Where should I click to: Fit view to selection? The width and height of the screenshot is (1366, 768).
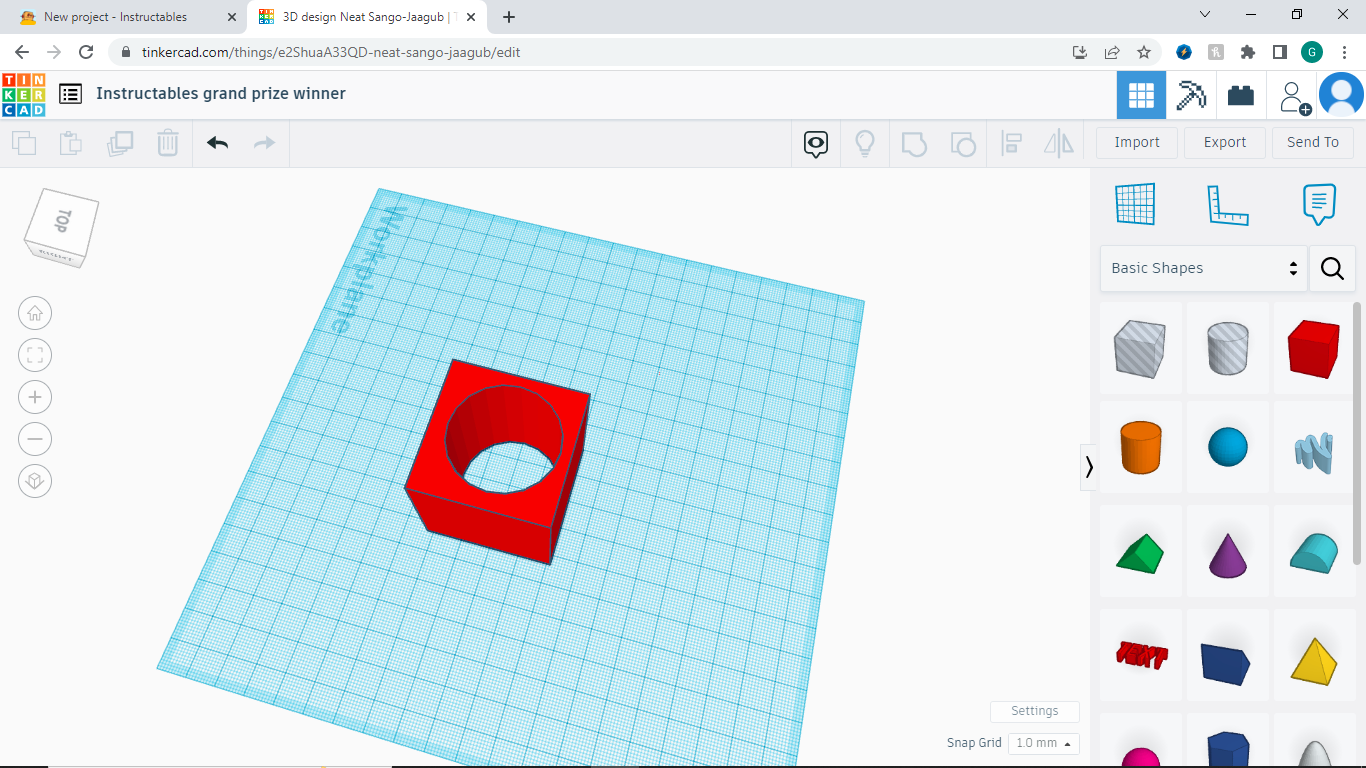[x=35, y=355]
